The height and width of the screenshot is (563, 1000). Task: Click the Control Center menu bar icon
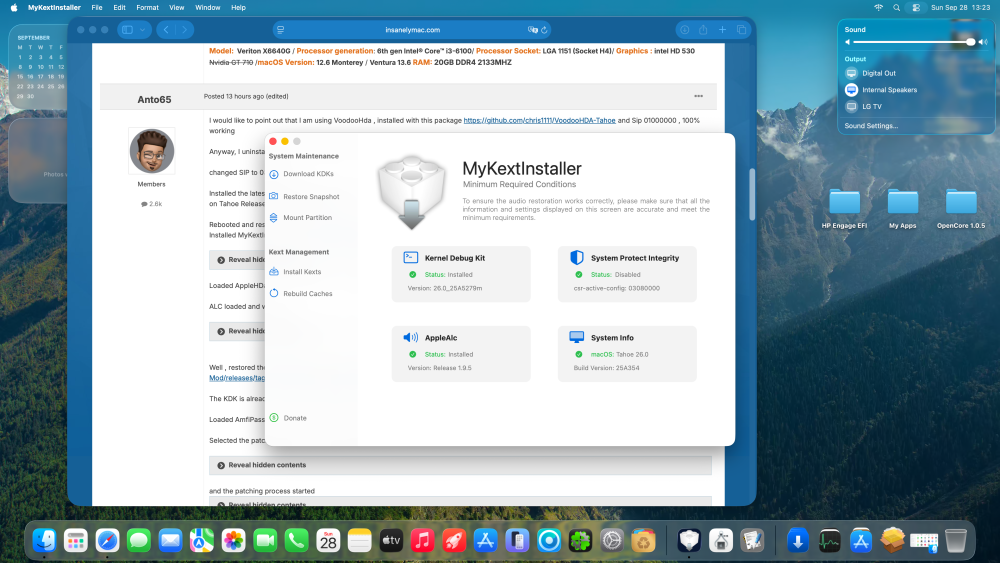click(x=916, y=8)
